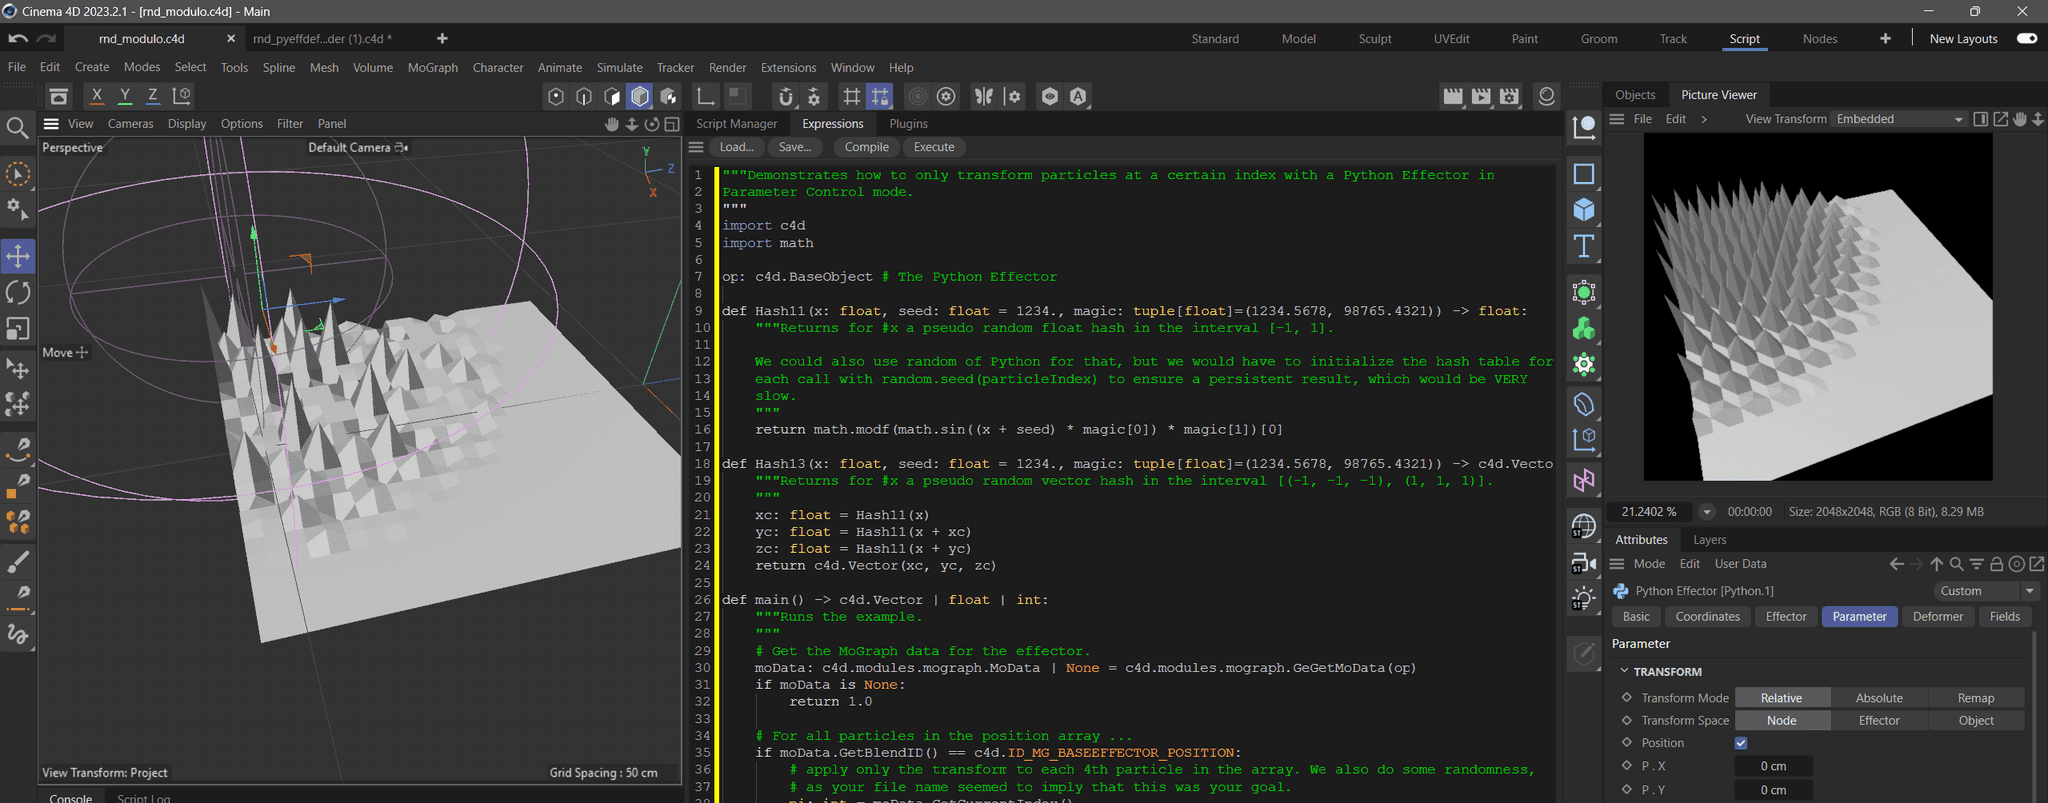Click the rectangle spline icon
The image size is (2048, 803).
(1584, 174)
